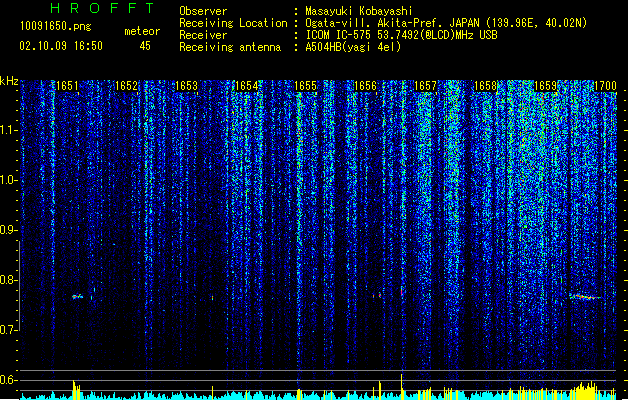
Task: Click the 0.6 frequency axis label
Action: coord(9,380)
